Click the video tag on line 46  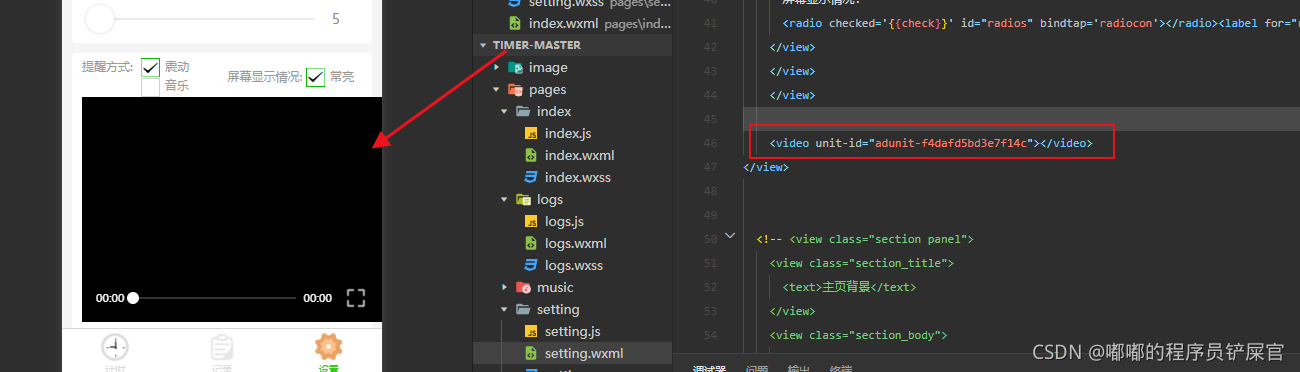[x=930, y=143]
